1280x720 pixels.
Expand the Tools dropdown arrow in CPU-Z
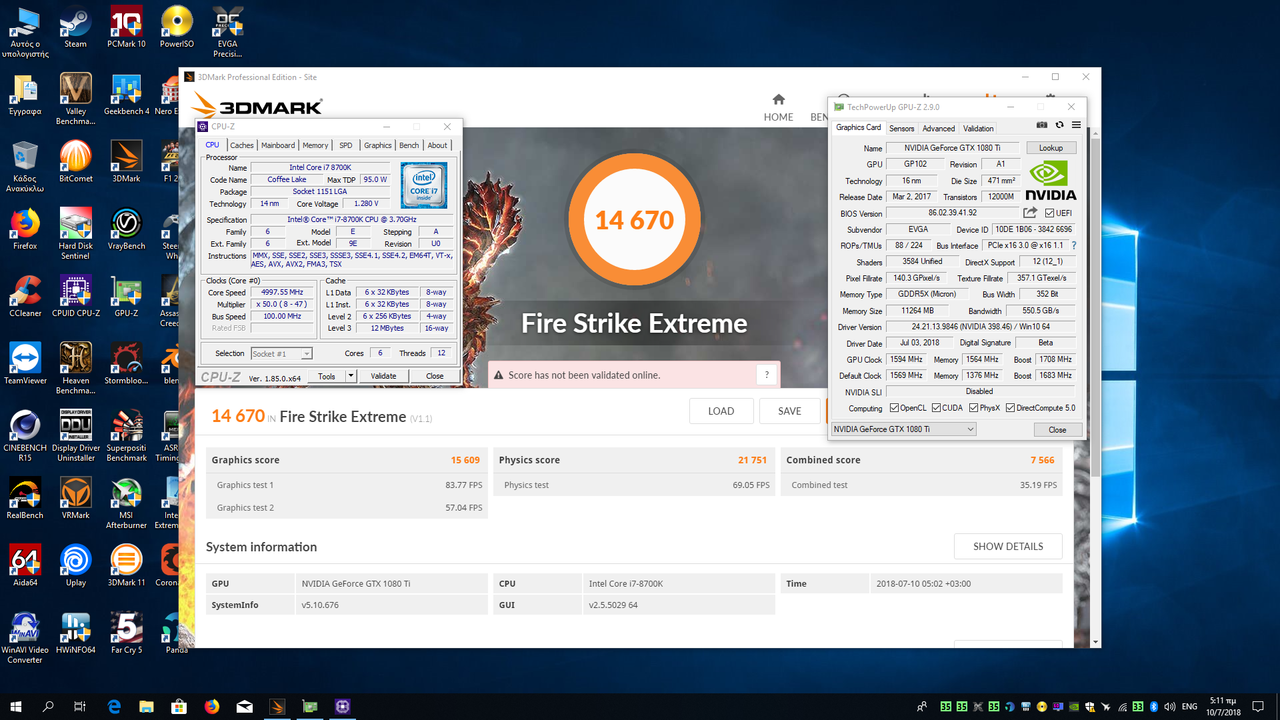pyautogui.click(x=351, y=376)
